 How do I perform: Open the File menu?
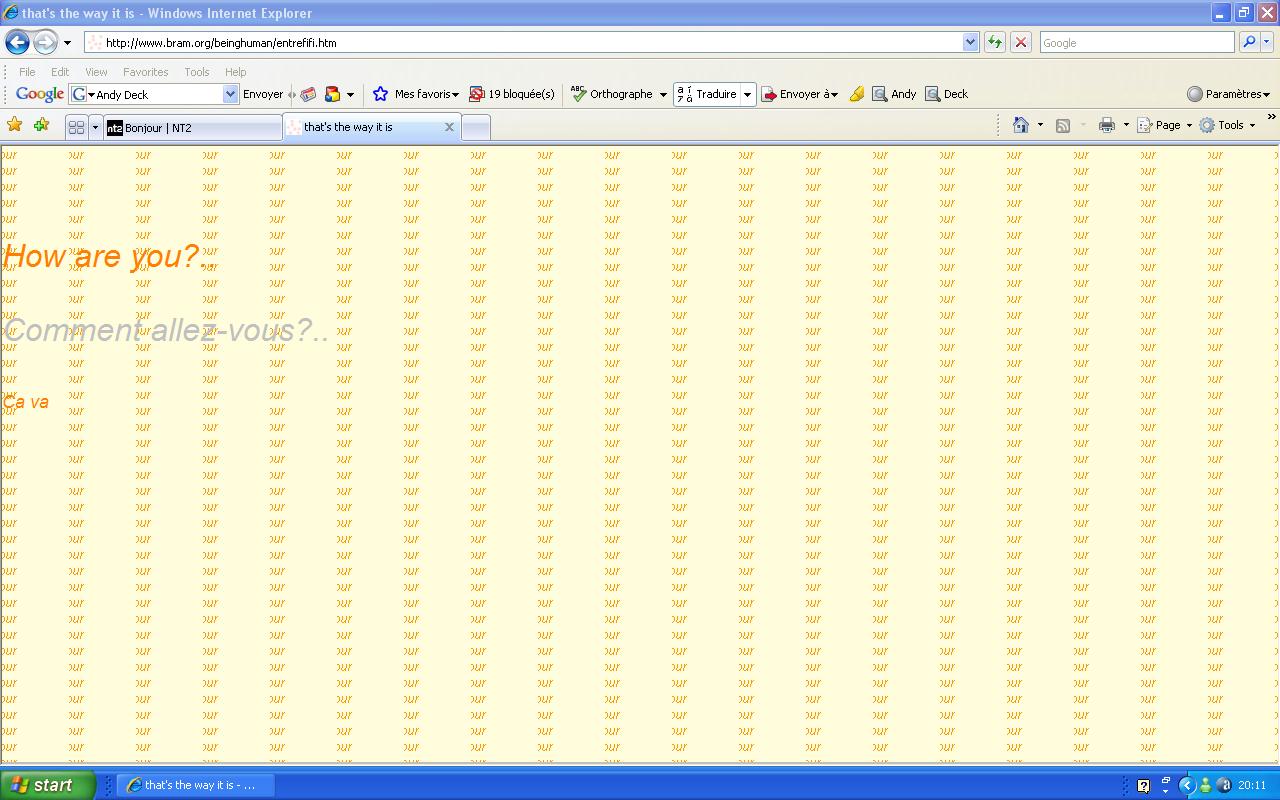27,72
